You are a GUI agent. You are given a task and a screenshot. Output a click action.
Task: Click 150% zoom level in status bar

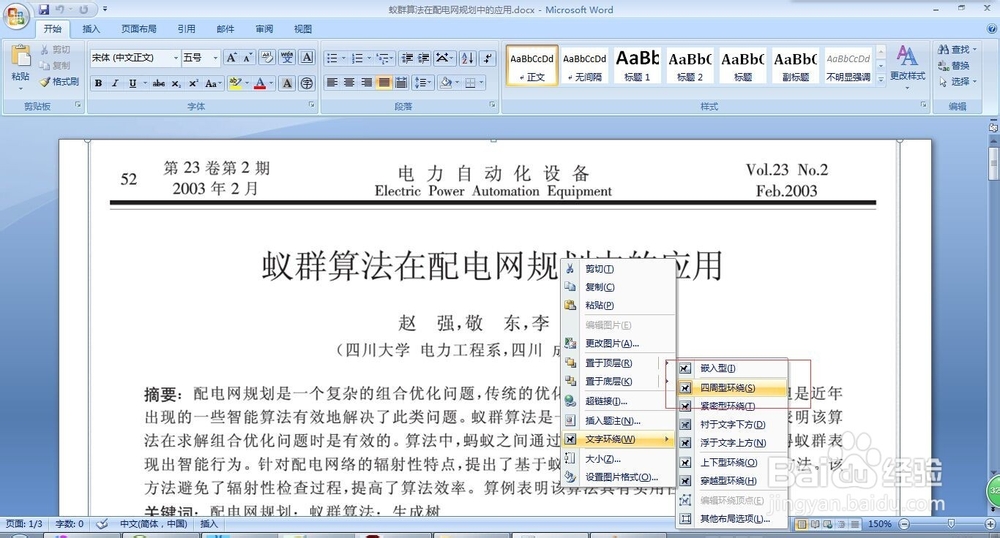click(879, 524)
